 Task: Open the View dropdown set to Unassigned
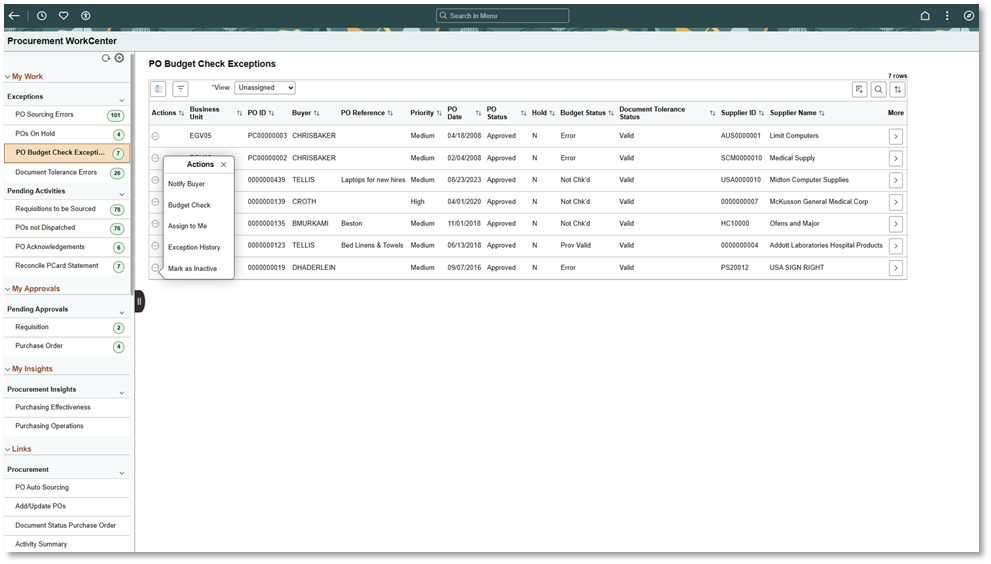point(265,88)
